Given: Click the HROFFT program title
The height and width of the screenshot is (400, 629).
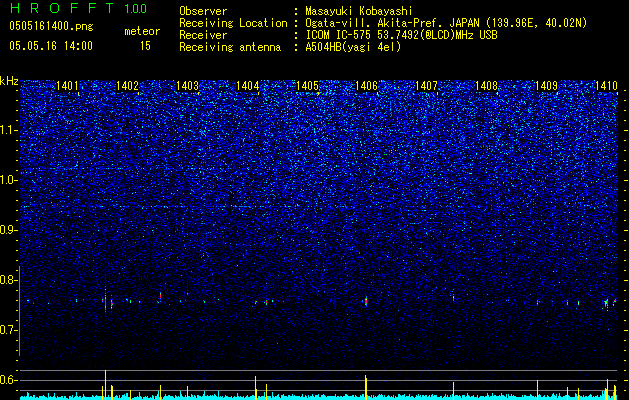Looking at the screenshot, I should 62,8.
